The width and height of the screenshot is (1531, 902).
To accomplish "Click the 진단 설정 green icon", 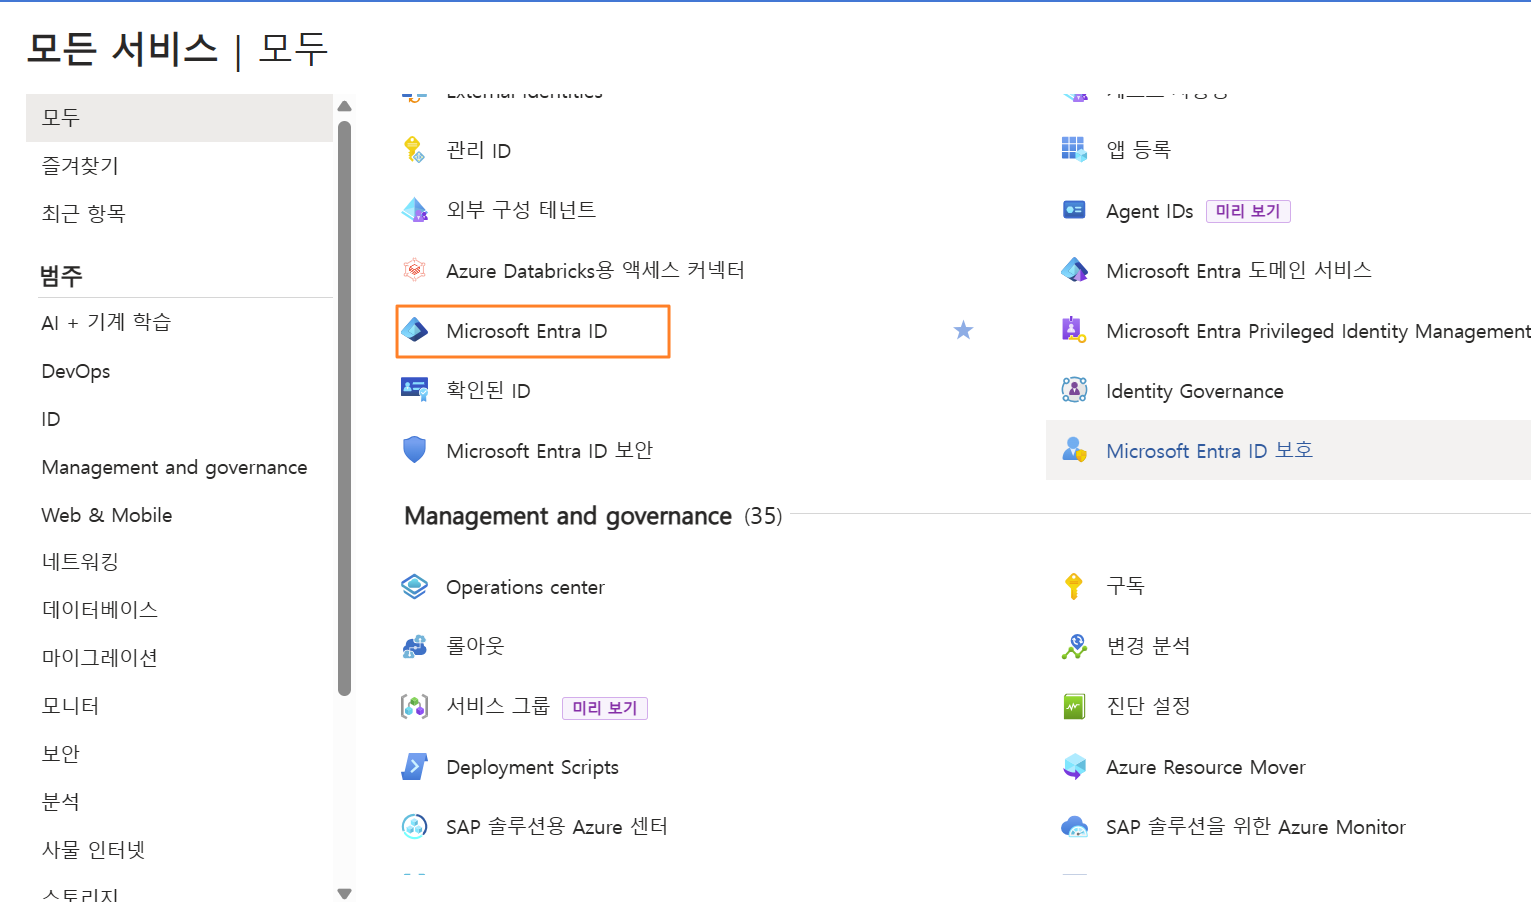I will (1074, 706).
